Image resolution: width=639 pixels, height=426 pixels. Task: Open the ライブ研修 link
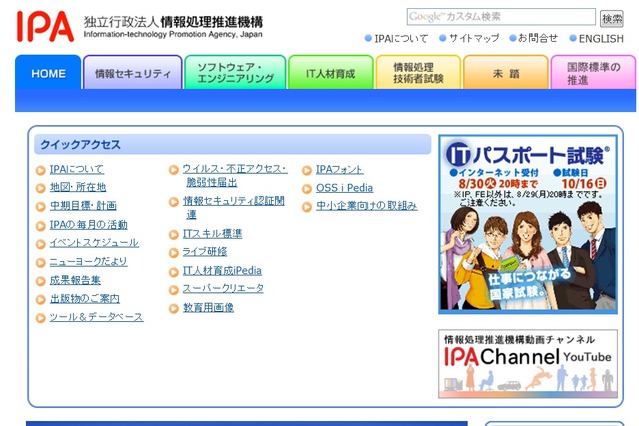click(205, 252)
